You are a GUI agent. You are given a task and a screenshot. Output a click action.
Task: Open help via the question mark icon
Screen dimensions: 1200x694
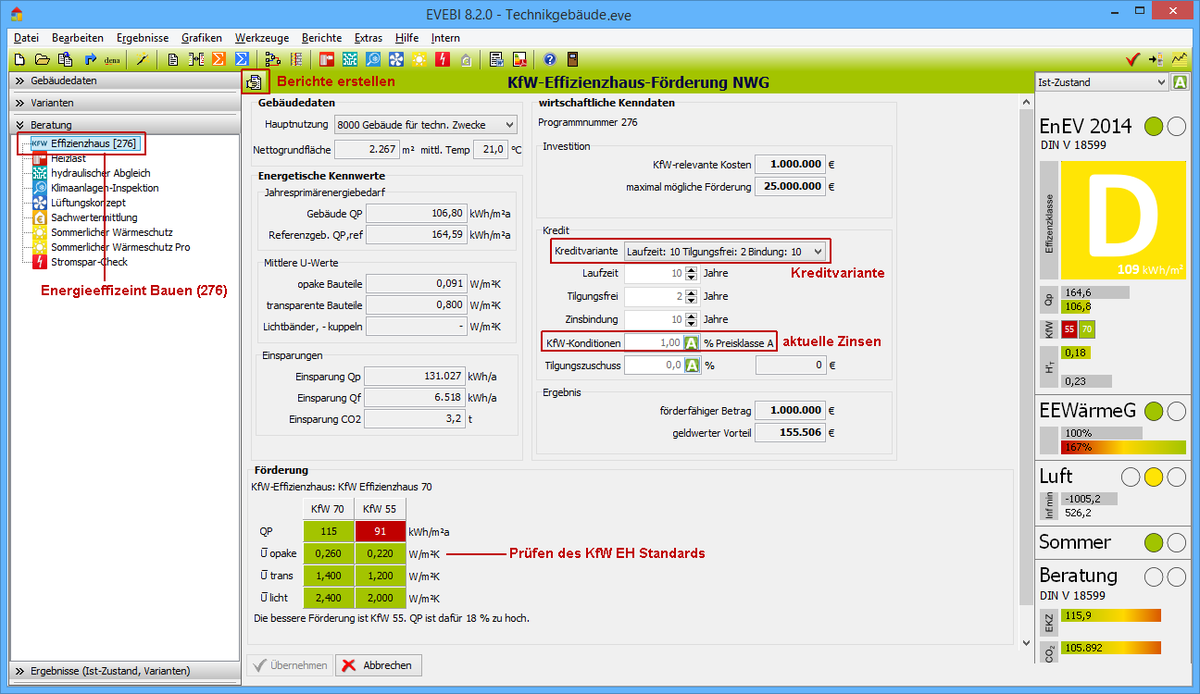549,59
